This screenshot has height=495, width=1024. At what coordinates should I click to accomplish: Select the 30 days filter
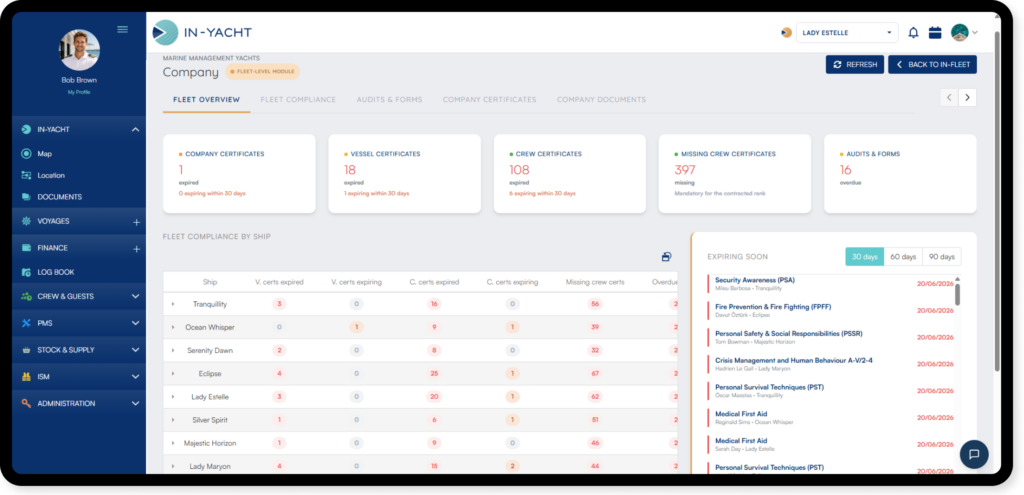(865, 257)
